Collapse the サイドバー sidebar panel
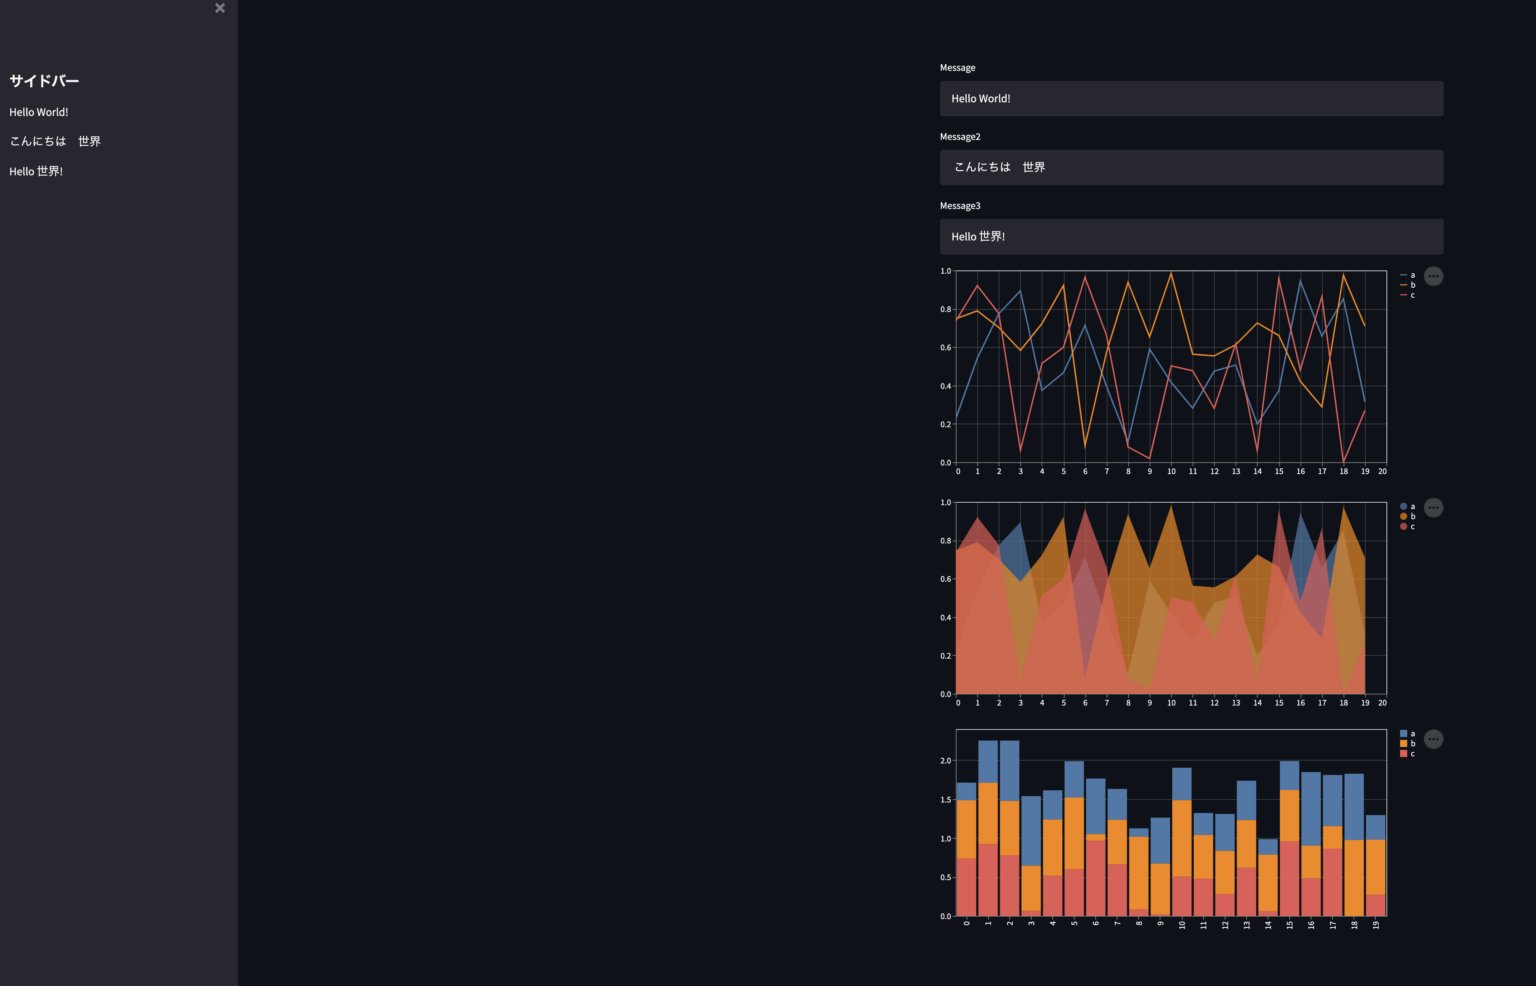The height and width of the screenshot is (986, 1536). (219, 8)
